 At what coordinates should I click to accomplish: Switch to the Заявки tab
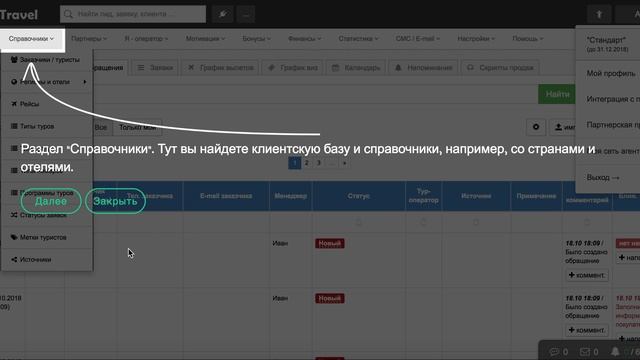click(x=155, y=68)
